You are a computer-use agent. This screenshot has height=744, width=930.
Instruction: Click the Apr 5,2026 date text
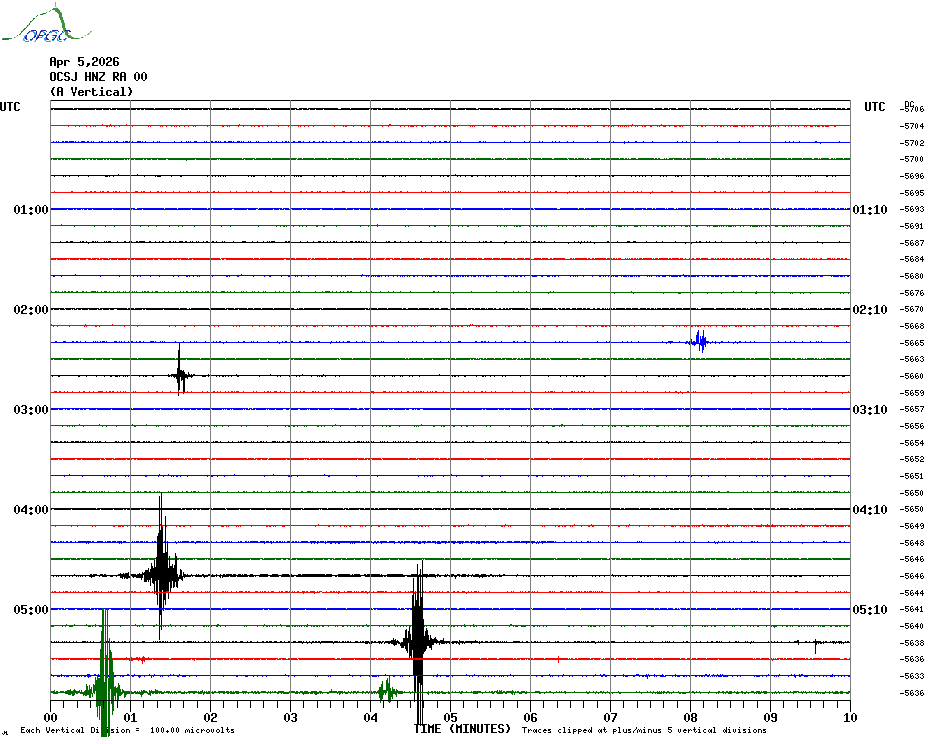(x=84, y=62)
